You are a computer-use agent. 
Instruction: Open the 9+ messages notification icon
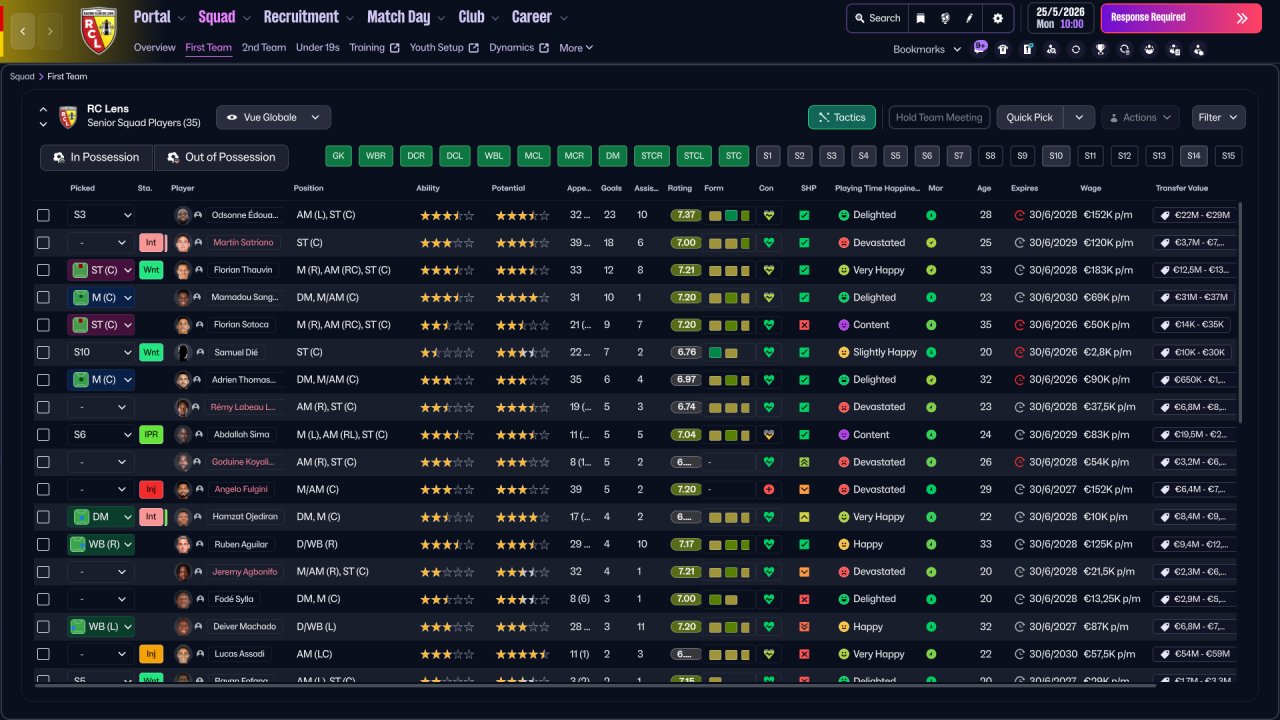[980, 47]
